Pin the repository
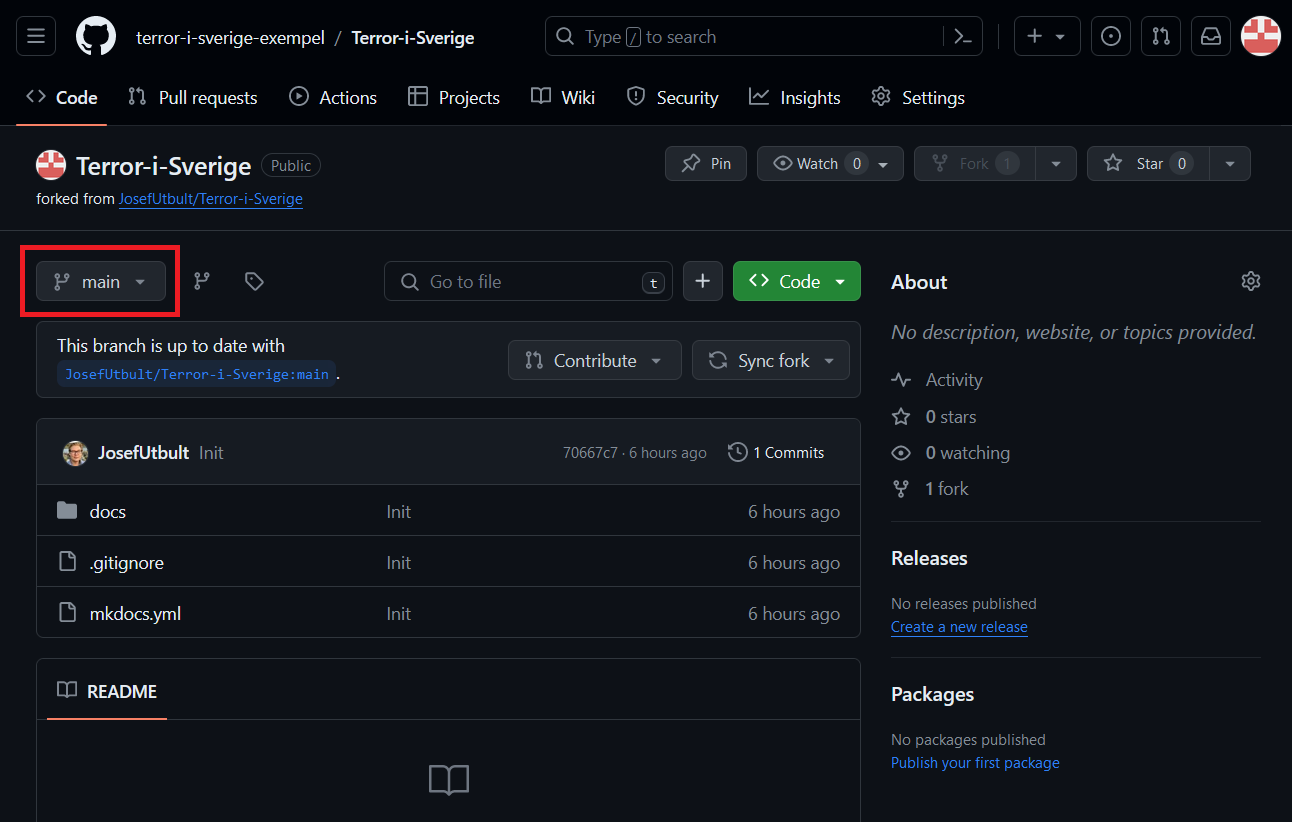1292x822 pixels. click(706, 164)
